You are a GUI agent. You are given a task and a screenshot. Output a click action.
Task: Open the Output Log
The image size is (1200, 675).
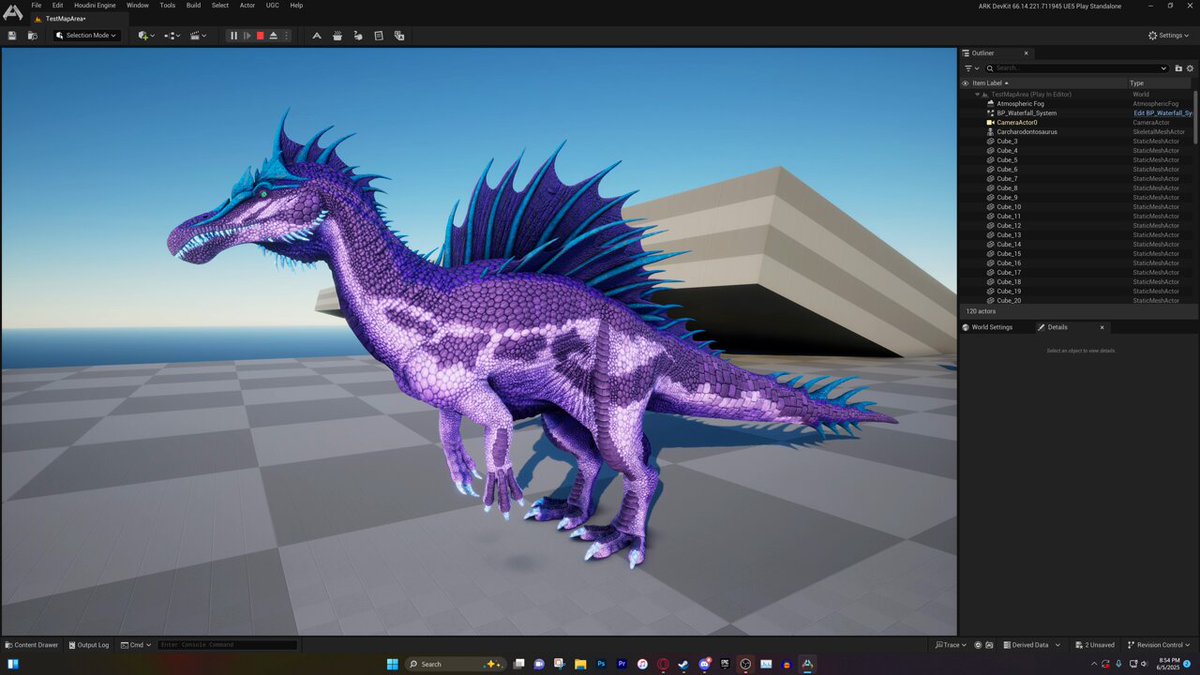click(89, 645)
